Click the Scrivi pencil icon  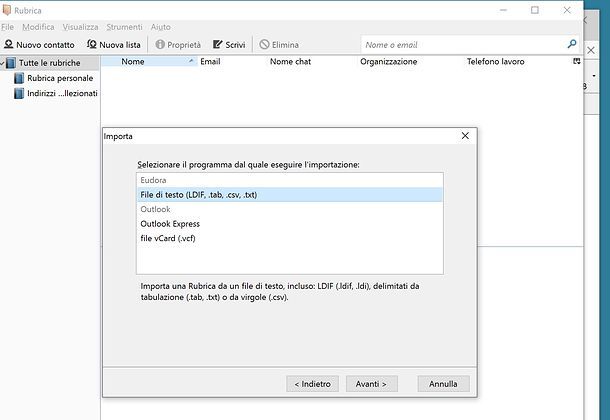click(217, 44)
